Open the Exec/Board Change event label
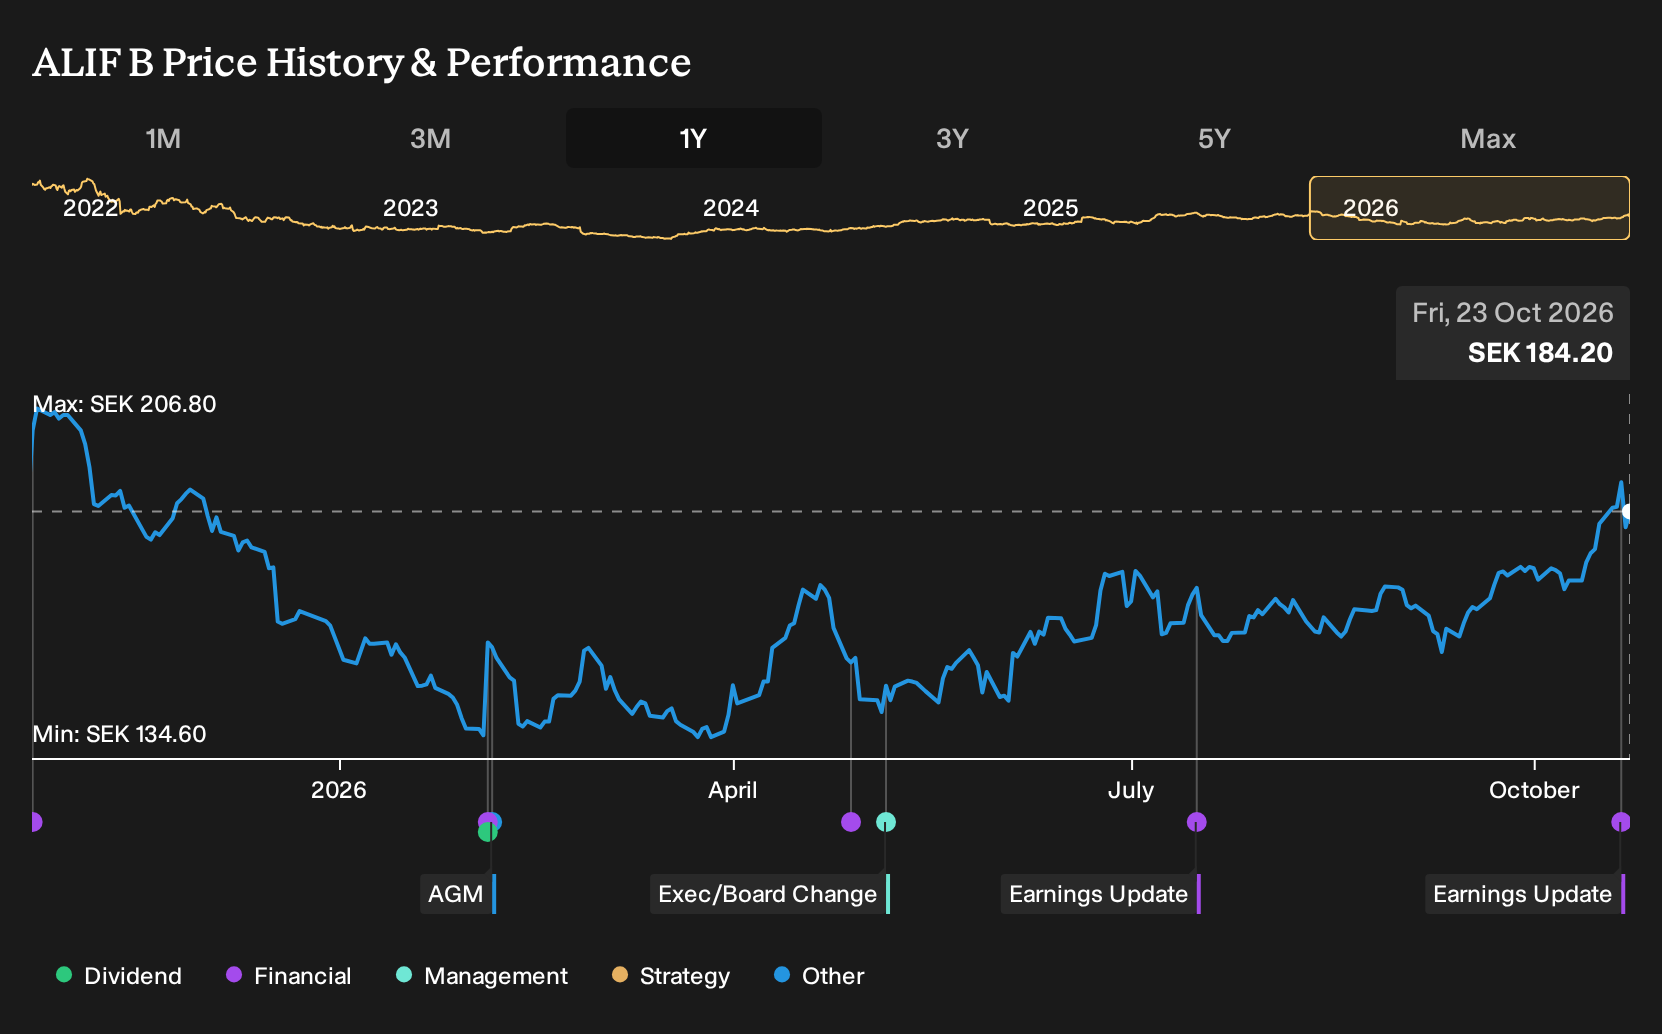The image size is (1662, 1034). (769, 894)
